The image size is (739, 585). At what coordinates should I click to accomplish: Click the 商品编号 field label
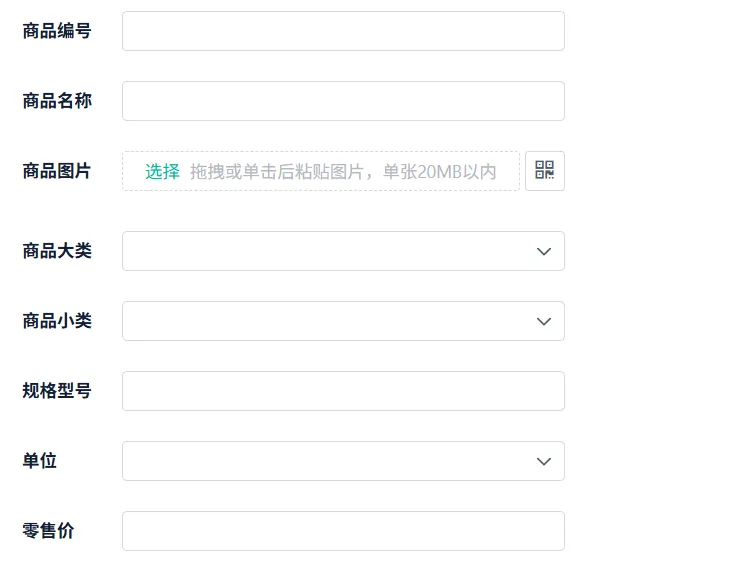[57, 31]
